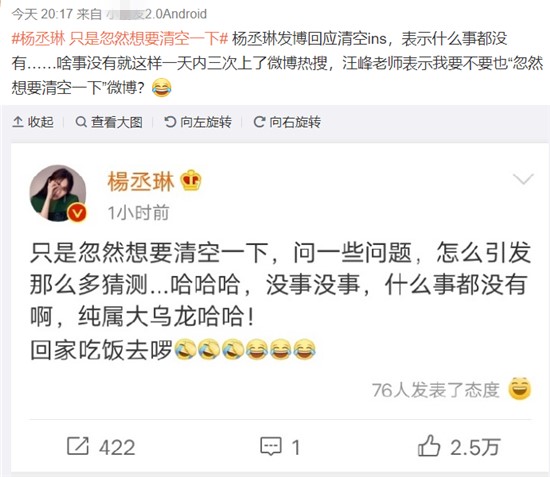Open the 楊丞琳 username profile link
Image resolution: width=550 pixels, height=477 pixels.
141,181
